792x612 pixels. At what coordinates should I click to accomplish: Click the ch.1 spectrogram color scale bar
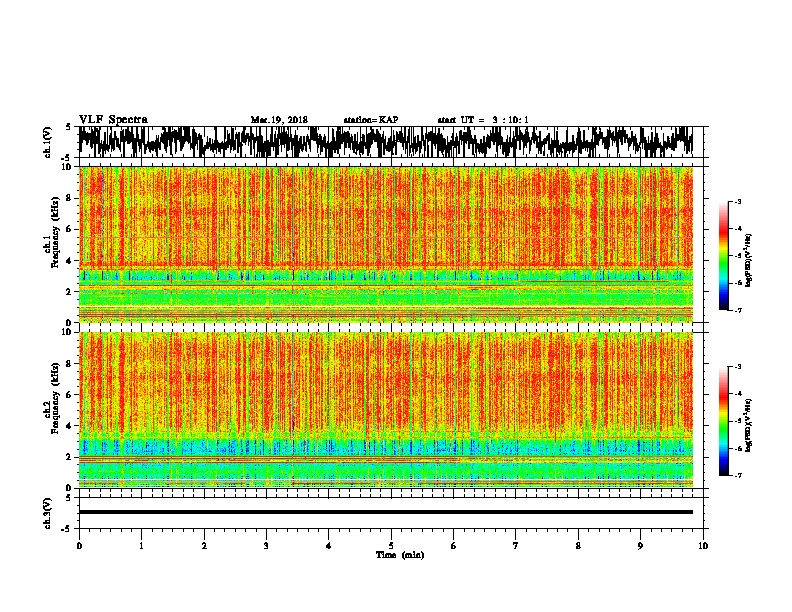(724, 256)
